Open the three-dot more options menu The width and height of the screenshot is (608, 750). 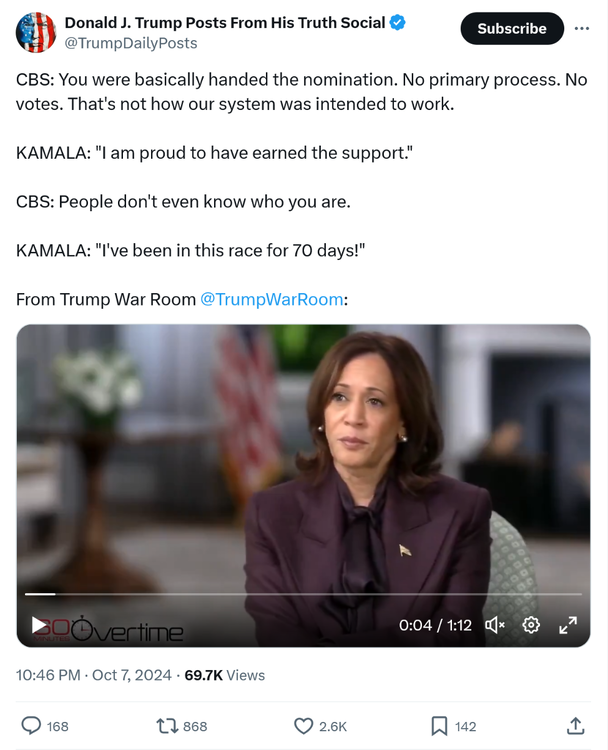[582, 29]
